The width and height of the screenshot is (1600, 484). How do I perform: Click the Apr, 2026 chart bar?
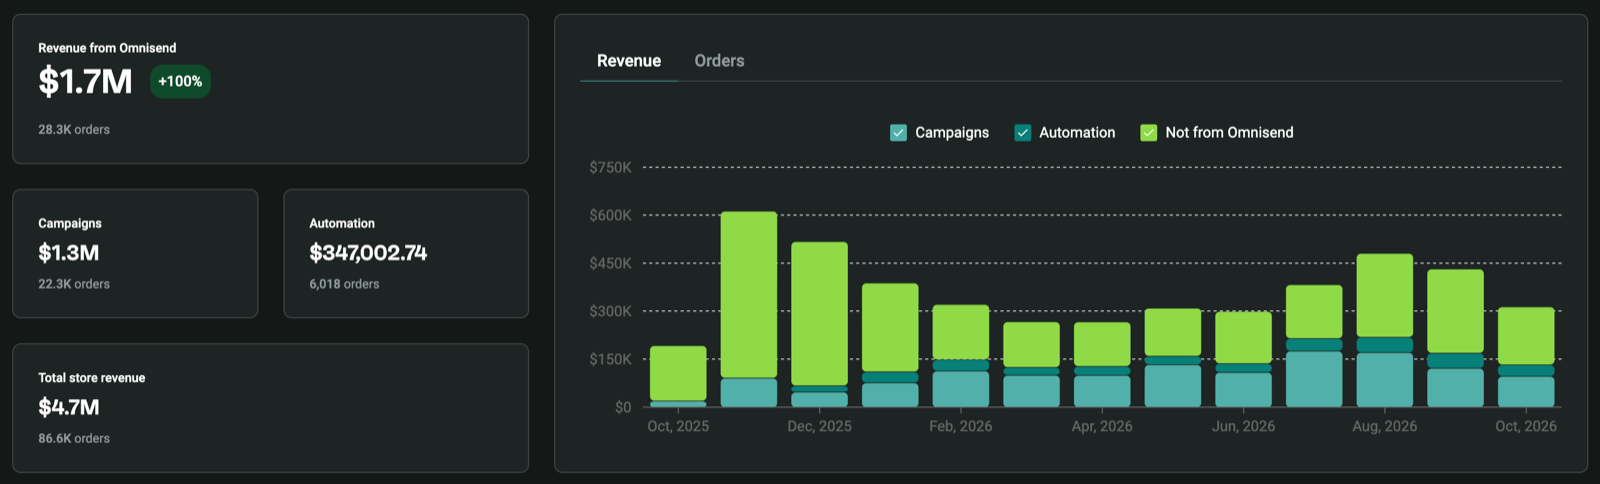1102,364
